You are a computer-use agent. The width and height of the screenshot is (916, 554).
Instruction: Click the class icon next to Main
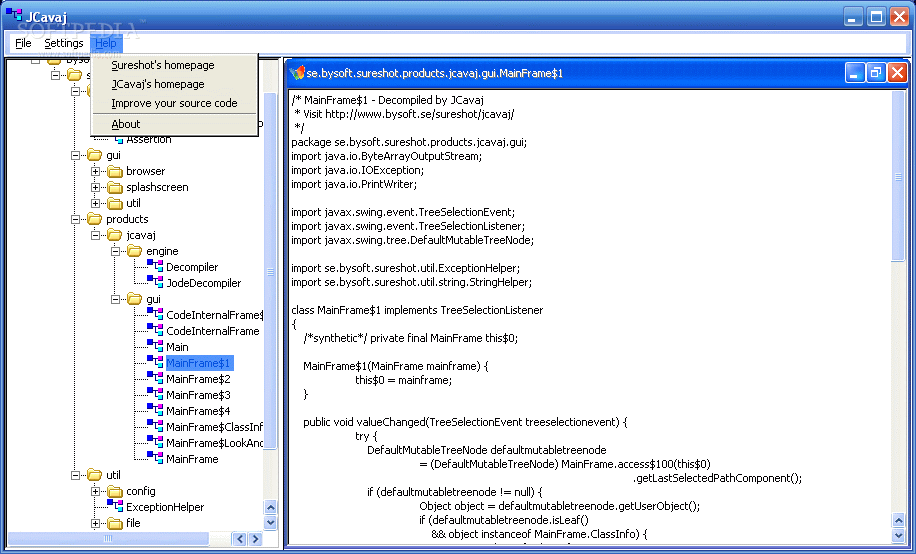coord(155,347)
